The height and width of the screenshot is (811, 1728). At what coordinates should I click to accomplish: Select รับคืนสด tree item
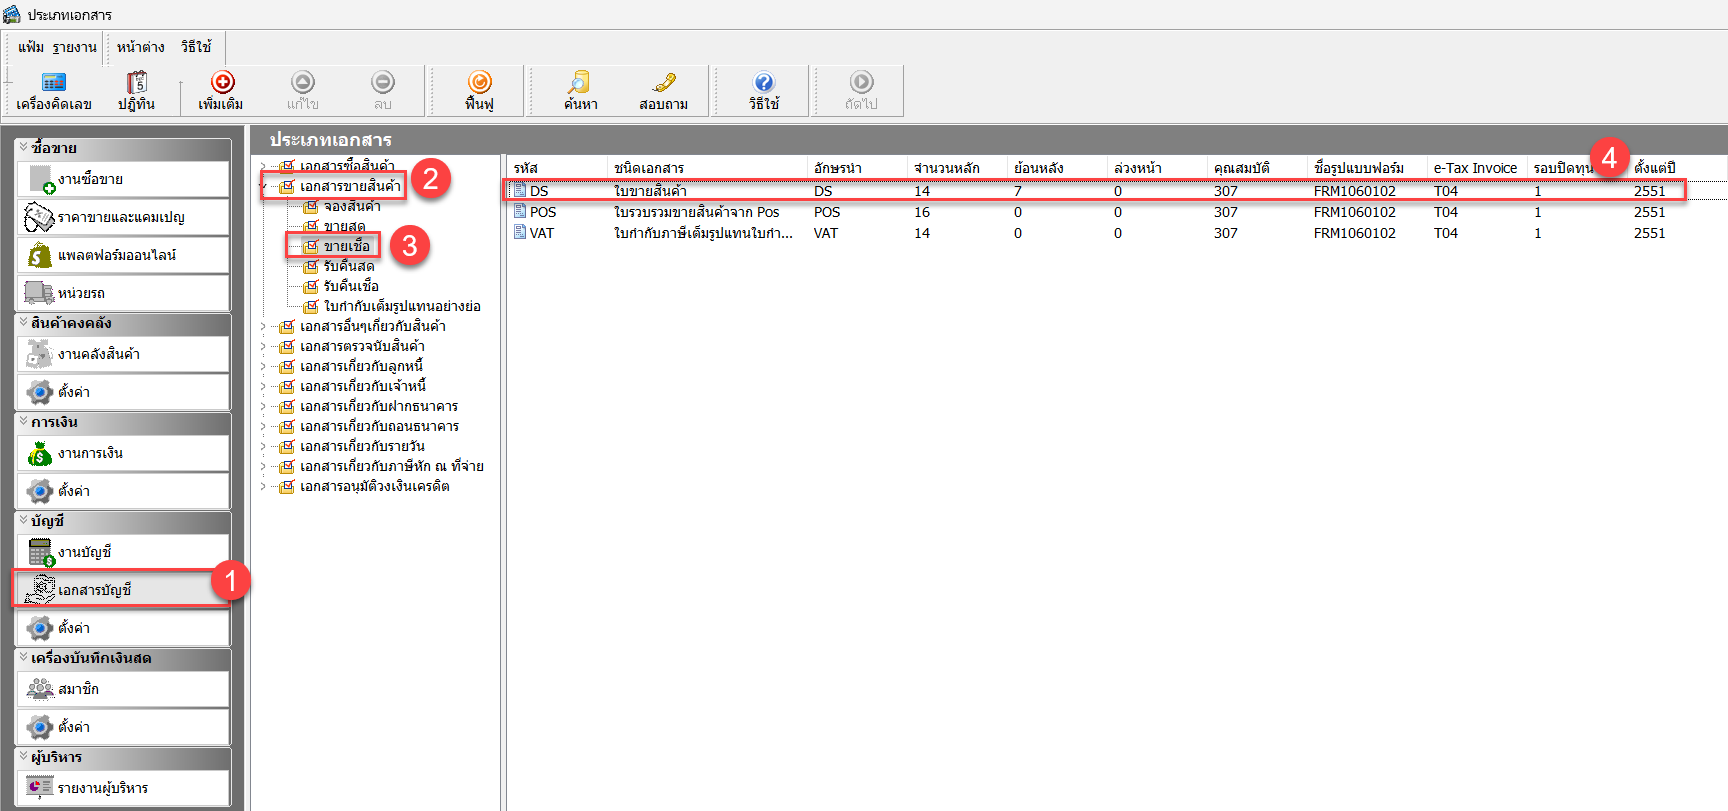coord(348,266)
